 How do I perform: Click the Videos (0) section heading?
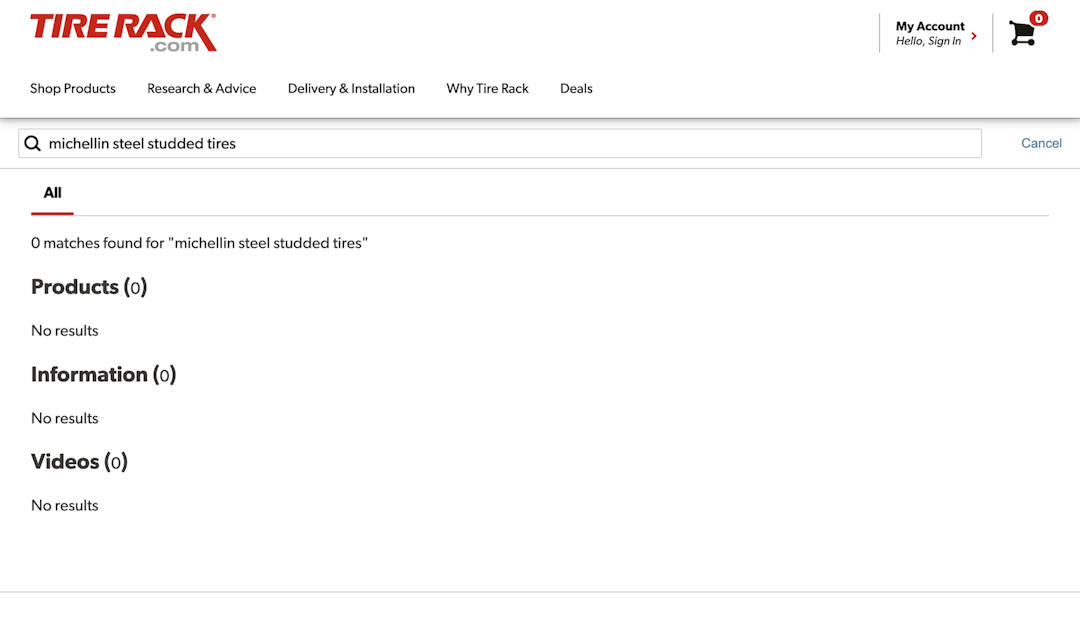click(79, 462)
